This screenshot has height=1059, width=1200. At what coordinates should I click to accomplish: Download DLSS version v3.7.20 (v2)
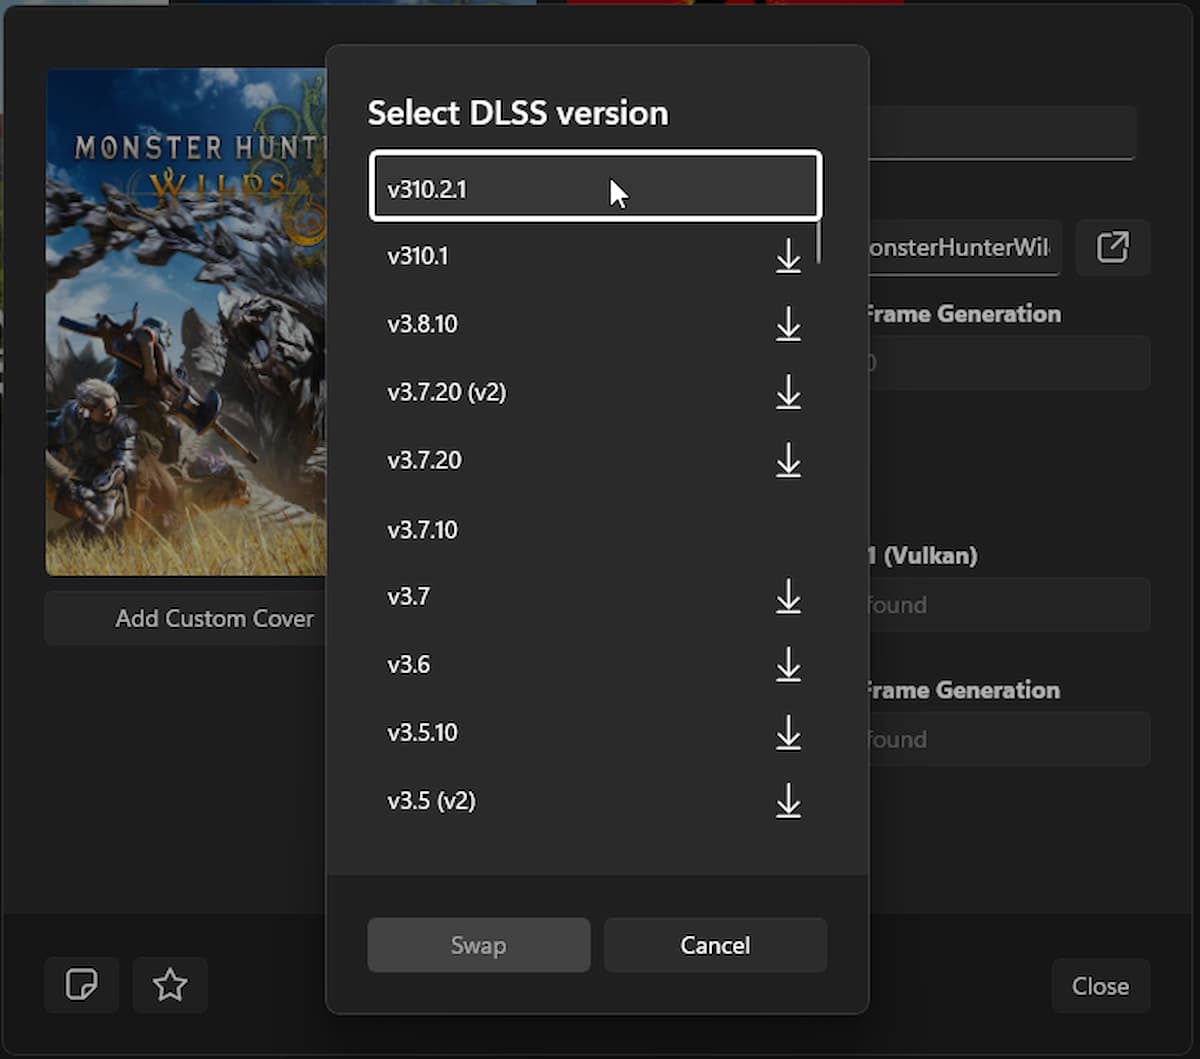(x=789, y=393)
